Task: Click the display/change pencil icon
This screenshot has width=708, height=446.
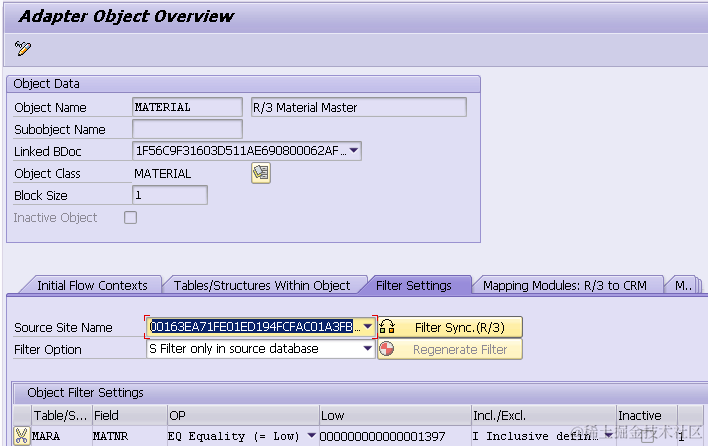Action: [23, 48]
